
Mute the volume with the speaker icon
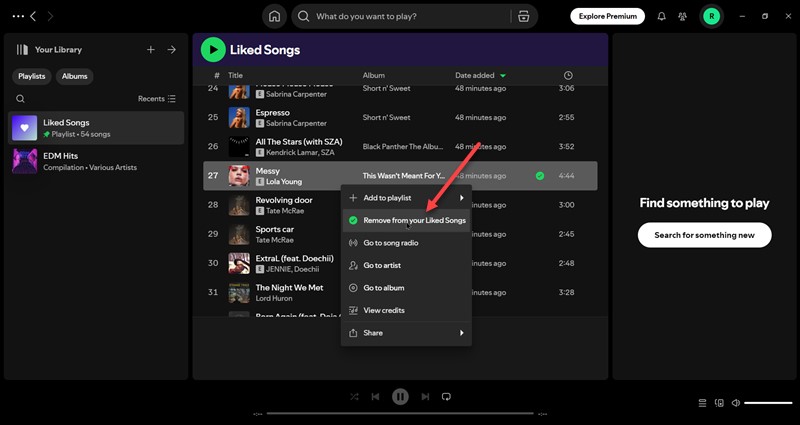pyautogui.click(x=736, y=403)
